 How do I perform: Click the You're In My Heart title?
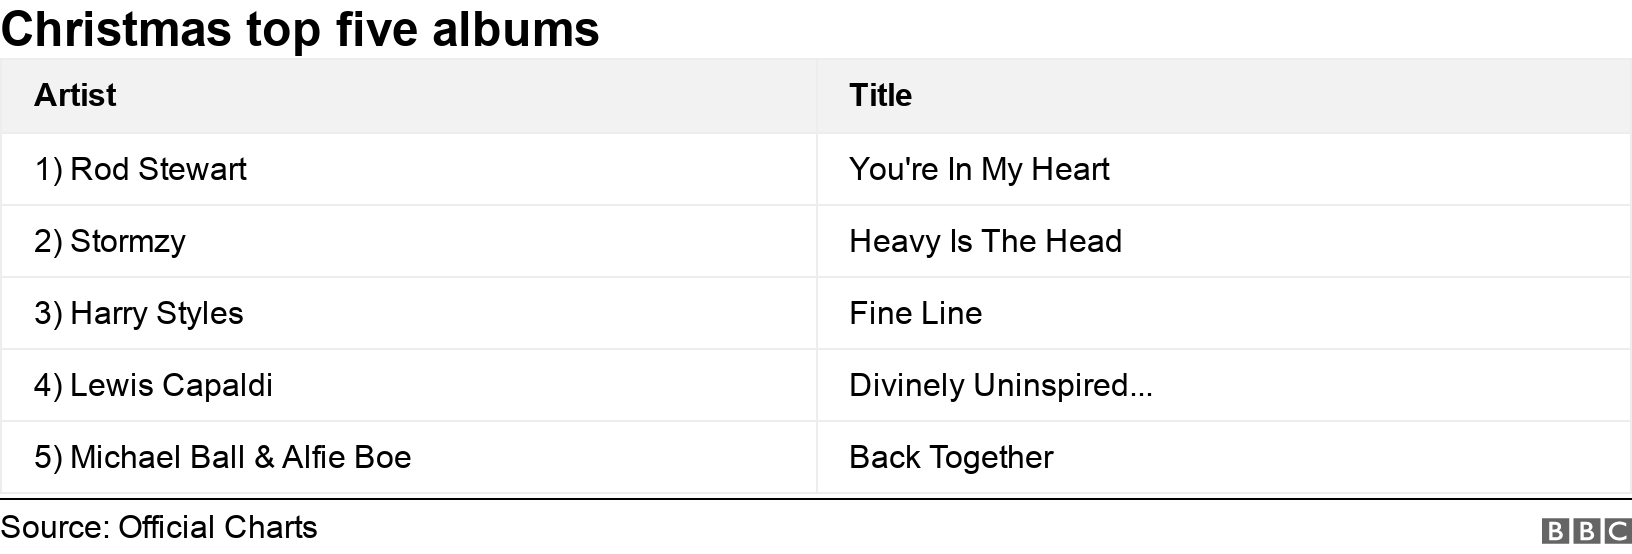pos(979,169)
